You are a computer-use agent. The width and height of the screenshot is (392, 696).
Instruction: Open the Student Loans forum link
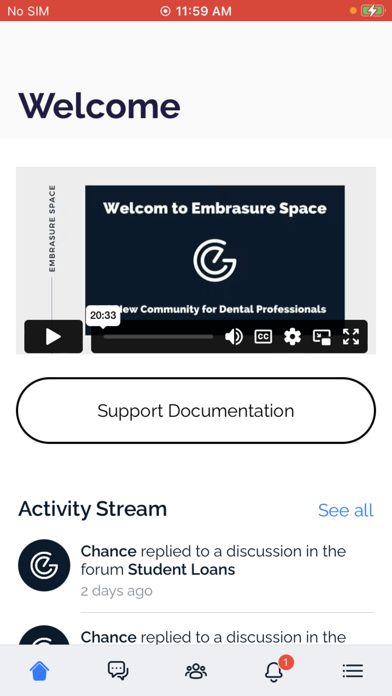pos(182,569)
